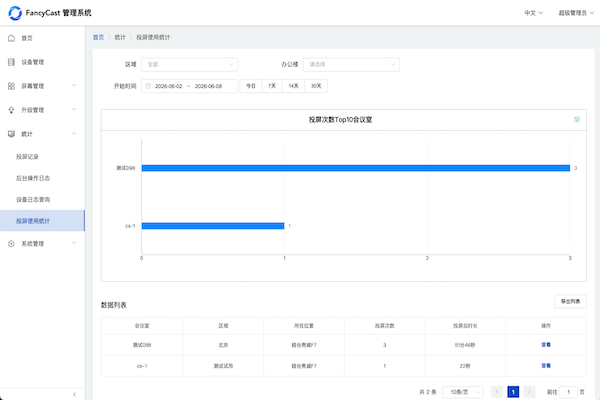The image size is (600, 400).
Task: Expand the 屏幕管理 submenu chevron
Action: (x=74, y=85)
